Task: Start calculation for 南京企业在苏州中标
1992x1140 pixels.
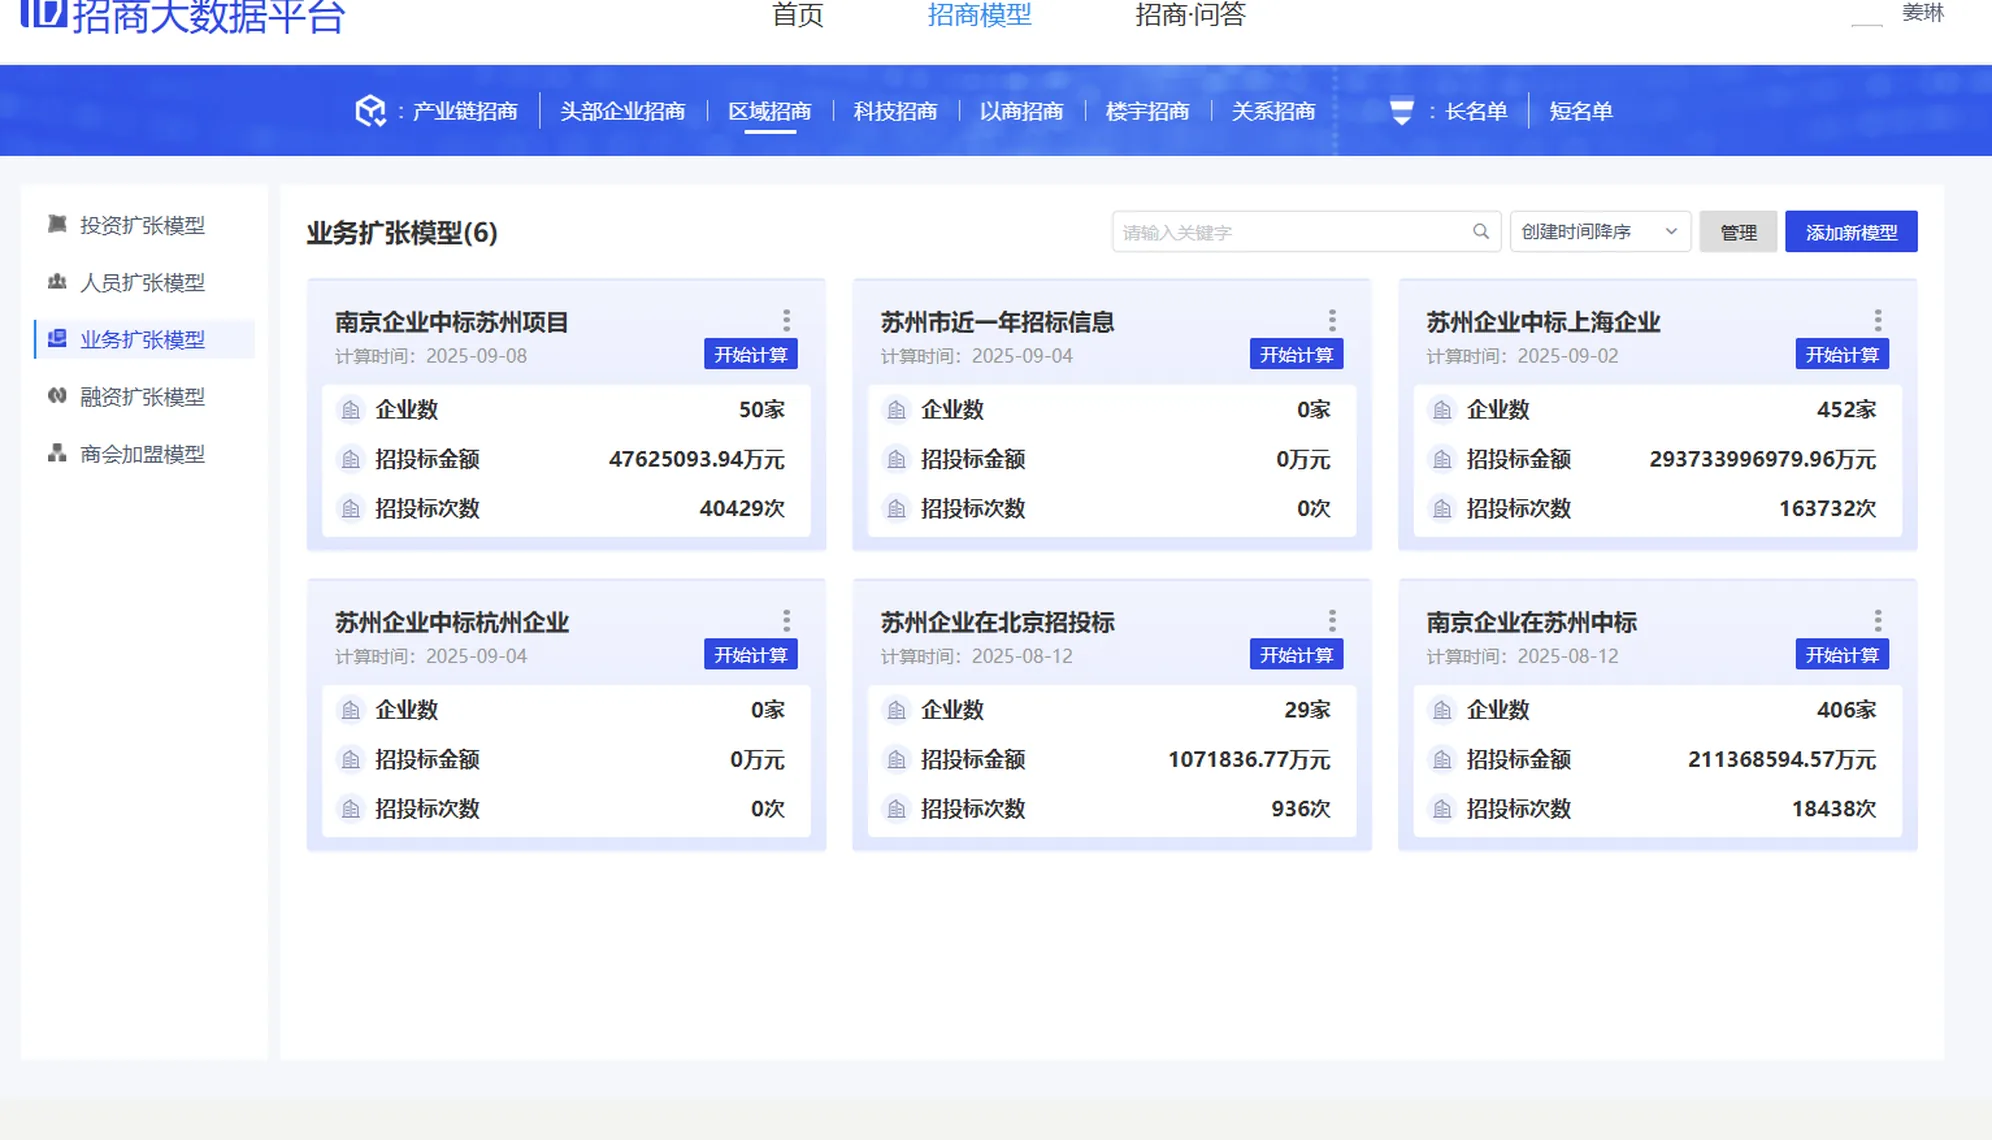Action: [1842, 655]
